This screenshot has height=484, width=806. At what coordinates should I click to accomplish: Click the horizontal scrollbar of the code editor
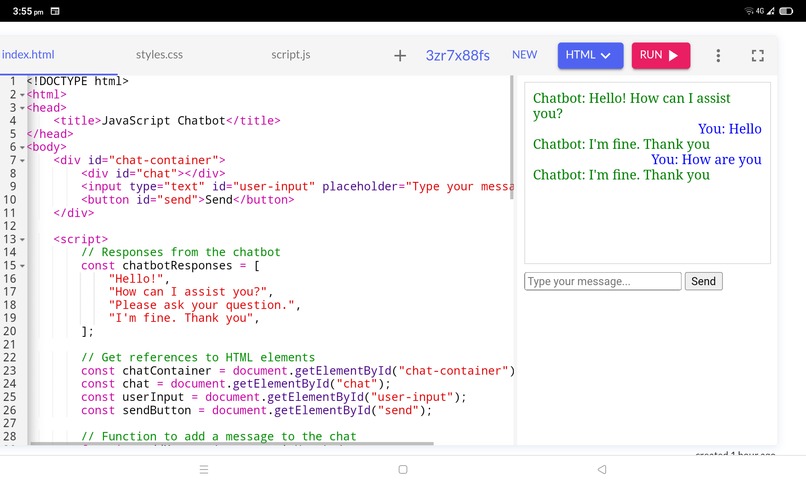coord(232,443)
